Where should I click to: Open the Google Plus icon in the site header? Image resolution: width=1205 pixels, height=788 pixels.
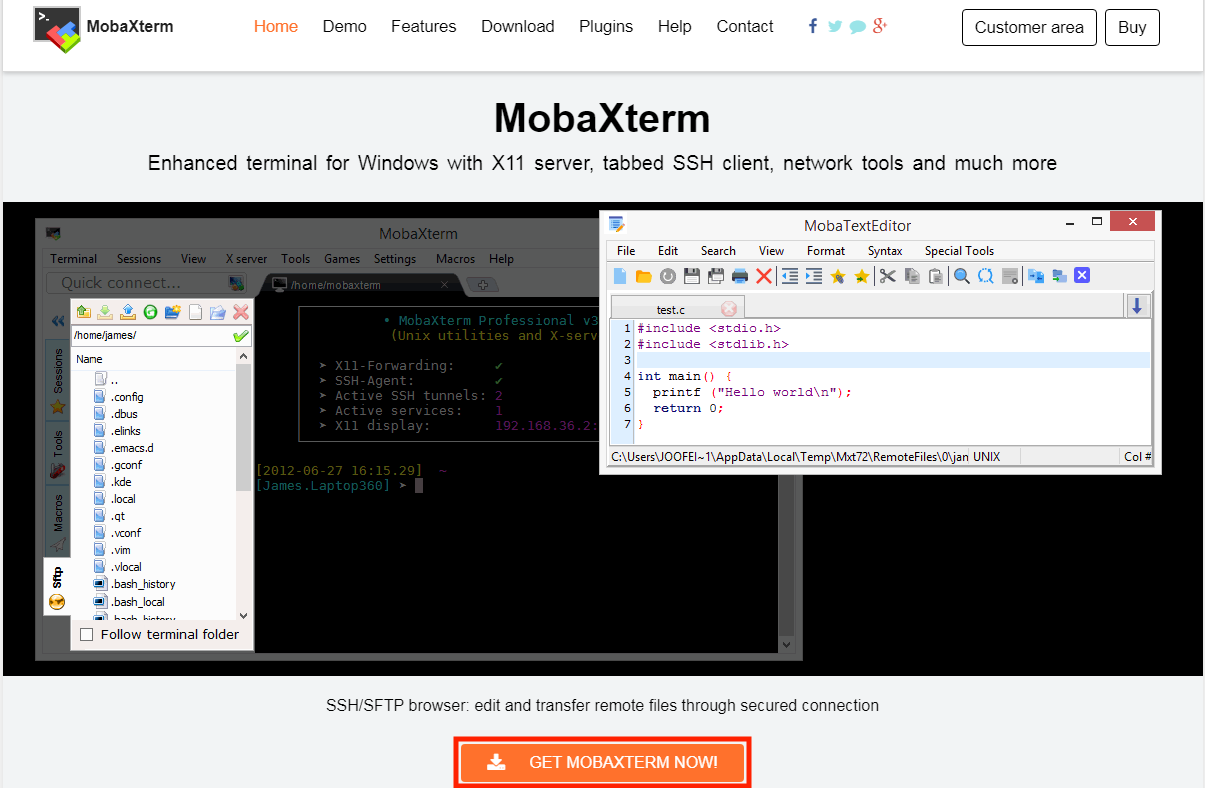tap(880, 26)
